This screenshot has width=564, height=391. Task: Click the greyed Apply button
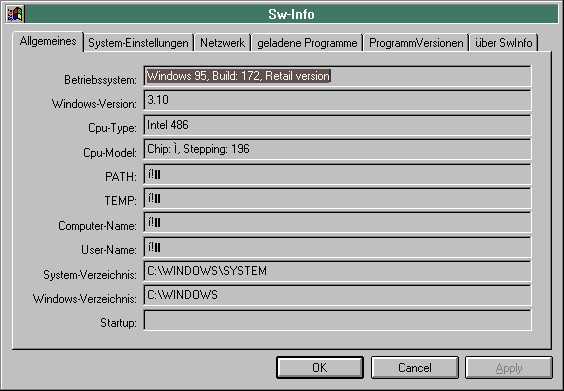click(509, 368)
